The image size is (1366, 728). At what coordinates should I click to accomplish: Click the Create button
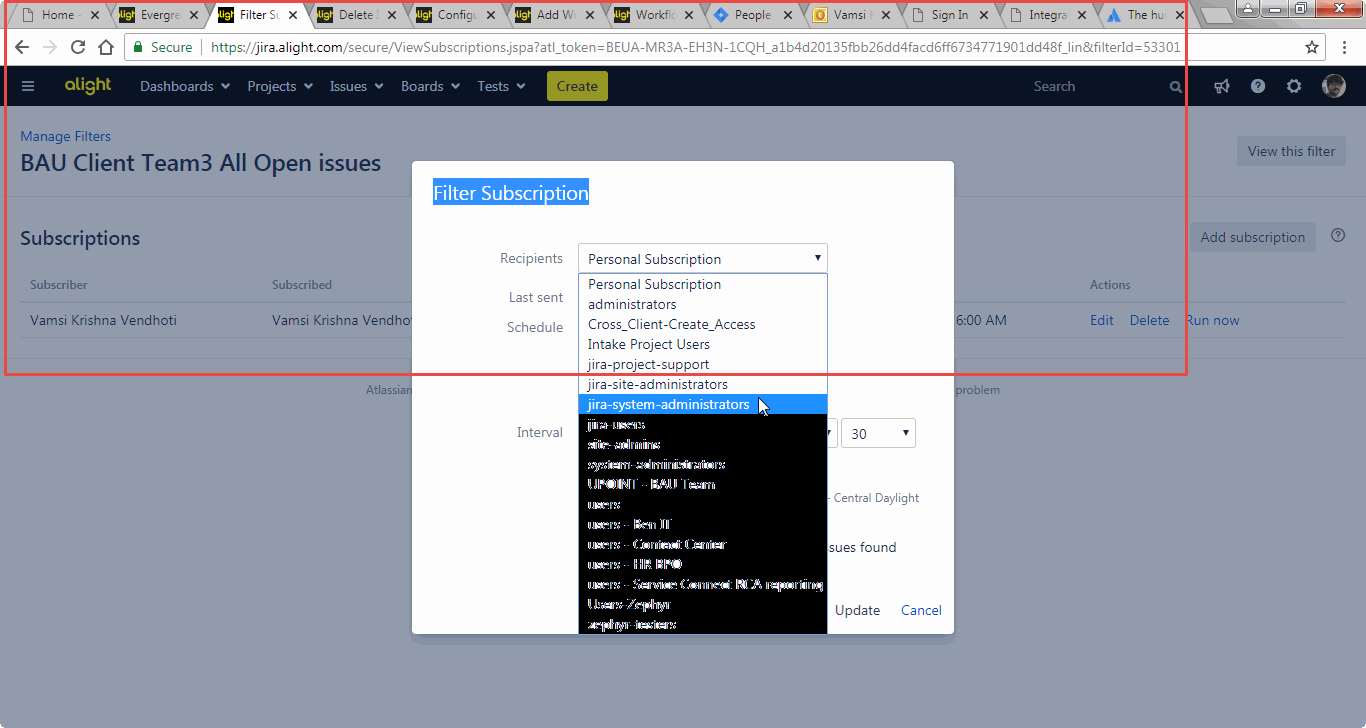577,86
